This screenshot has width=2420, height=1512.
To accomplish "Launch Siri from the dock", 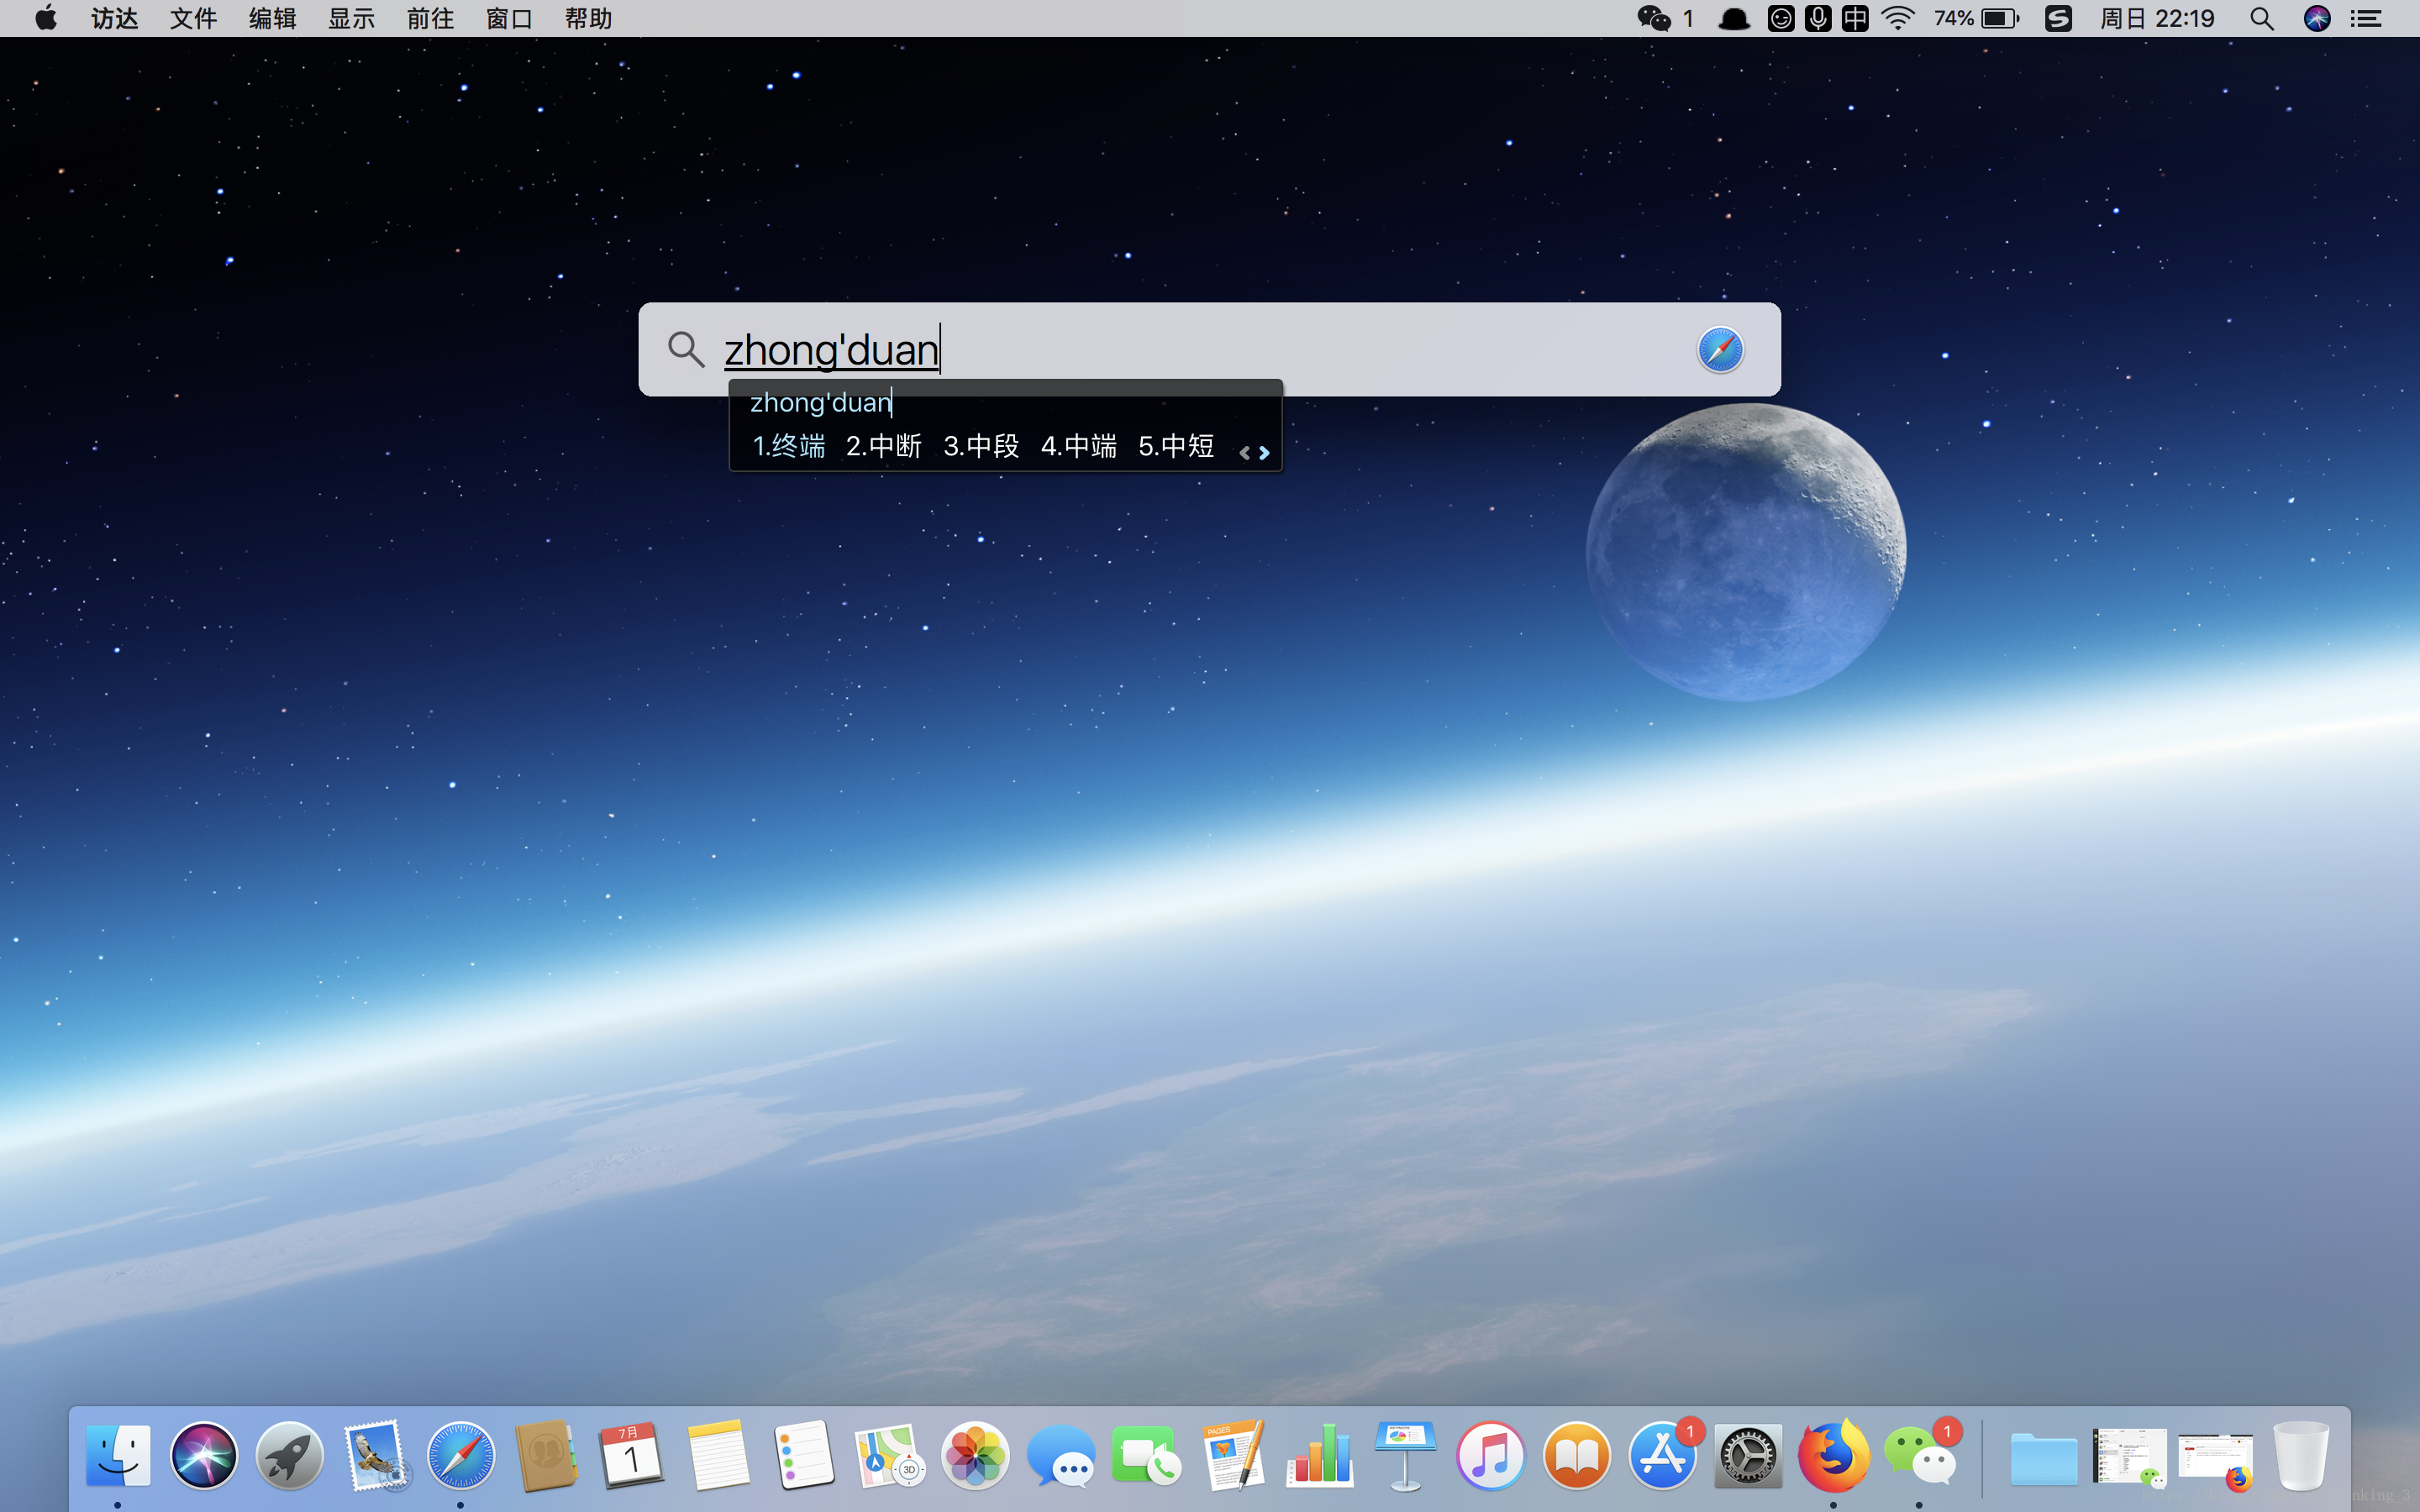I will (204, 1456).
